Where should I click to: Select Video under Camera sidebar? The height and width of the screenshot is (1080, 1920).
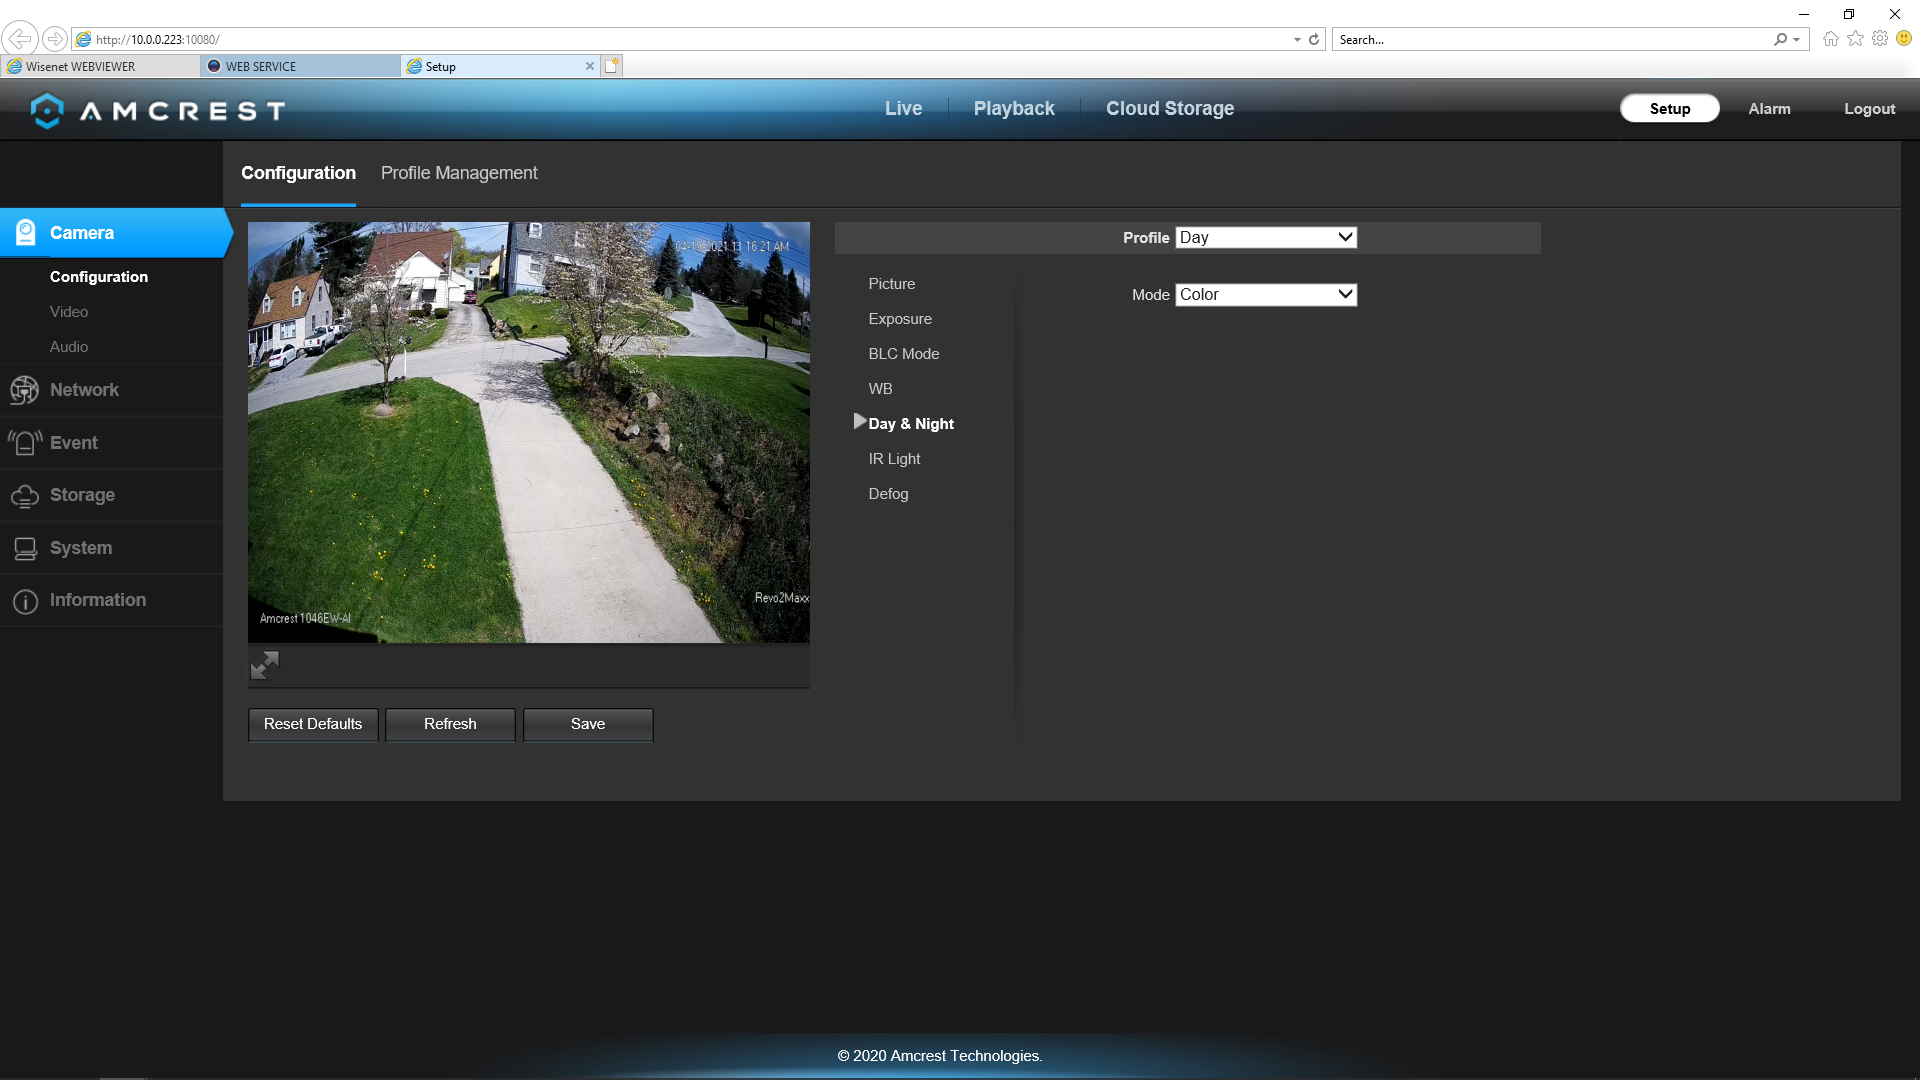[x=69, y=312]
